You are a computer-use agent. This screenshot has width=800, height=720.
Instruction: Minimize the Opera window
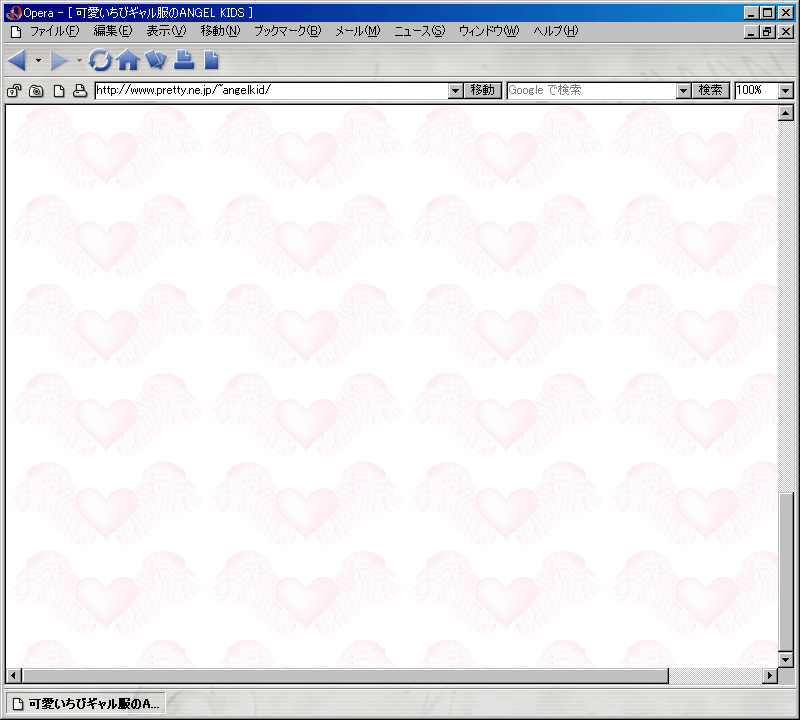751,13
